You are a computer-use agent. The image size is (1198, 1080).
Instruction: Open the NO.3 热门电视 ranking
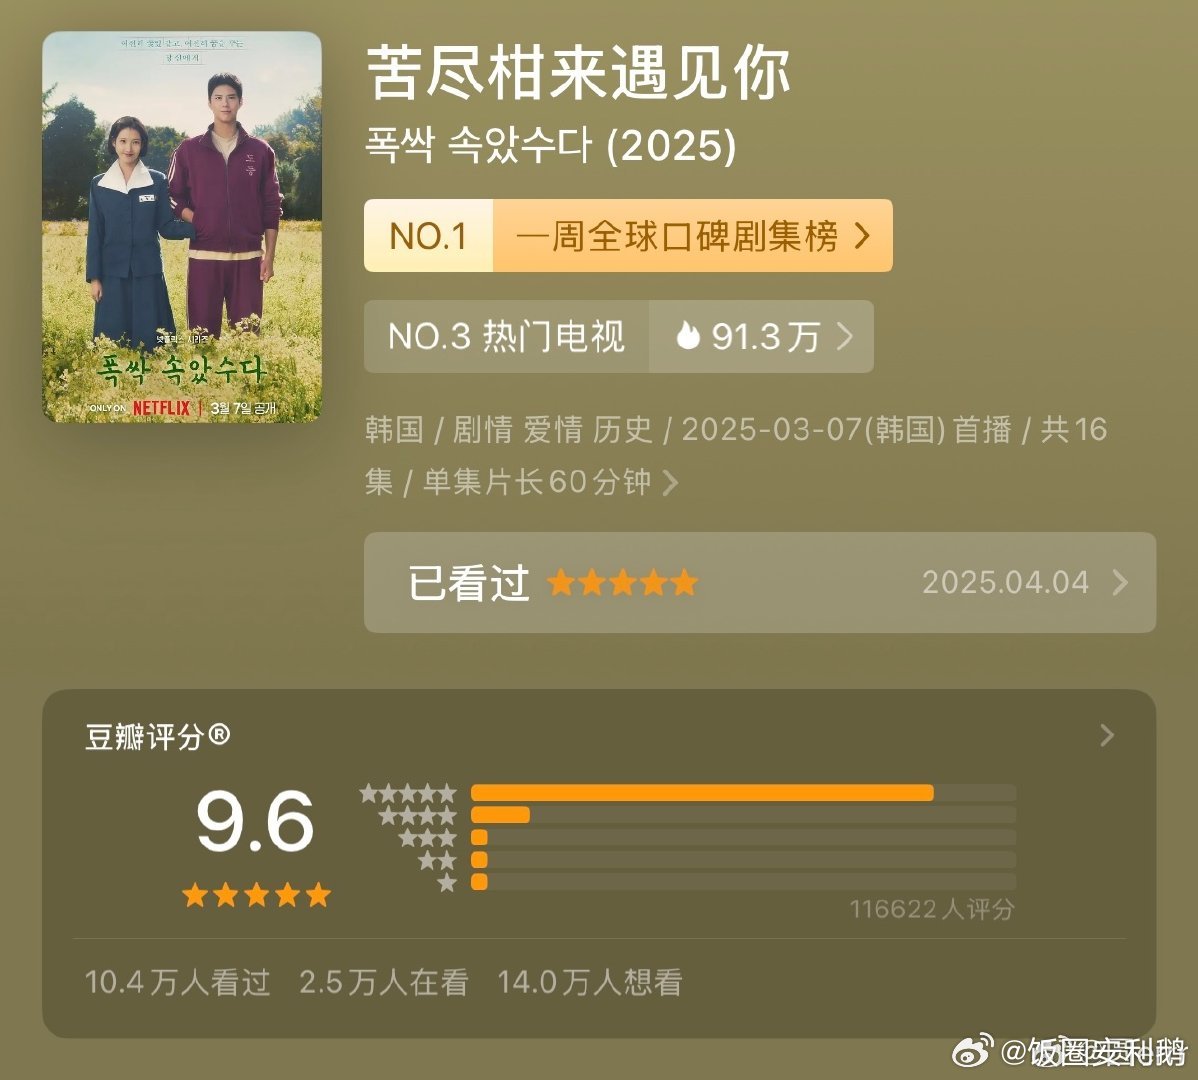507,336
